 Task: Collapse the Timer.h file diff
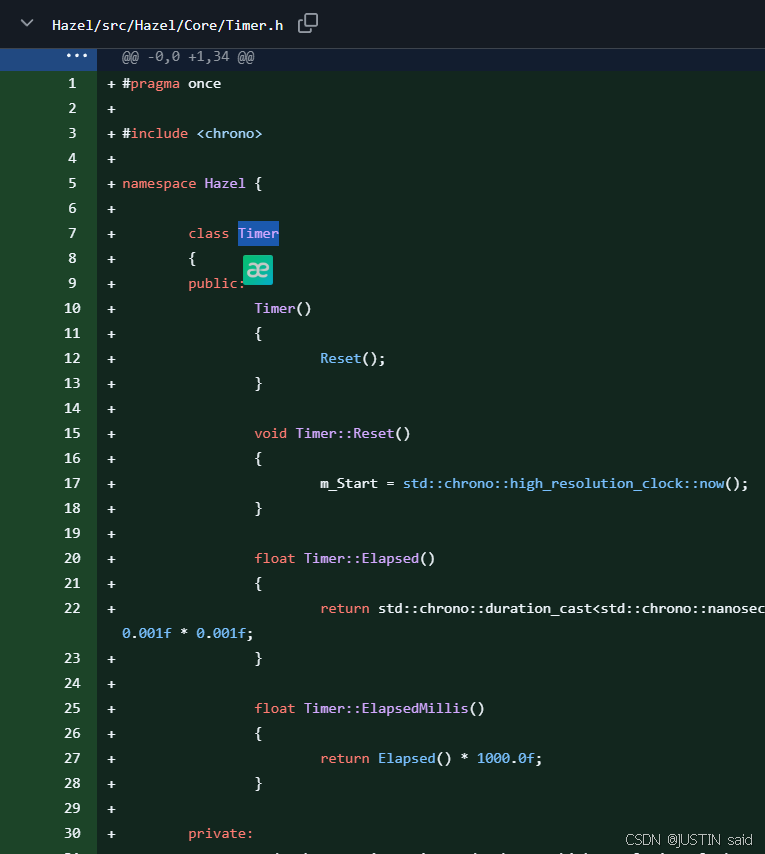click(27, 24)
